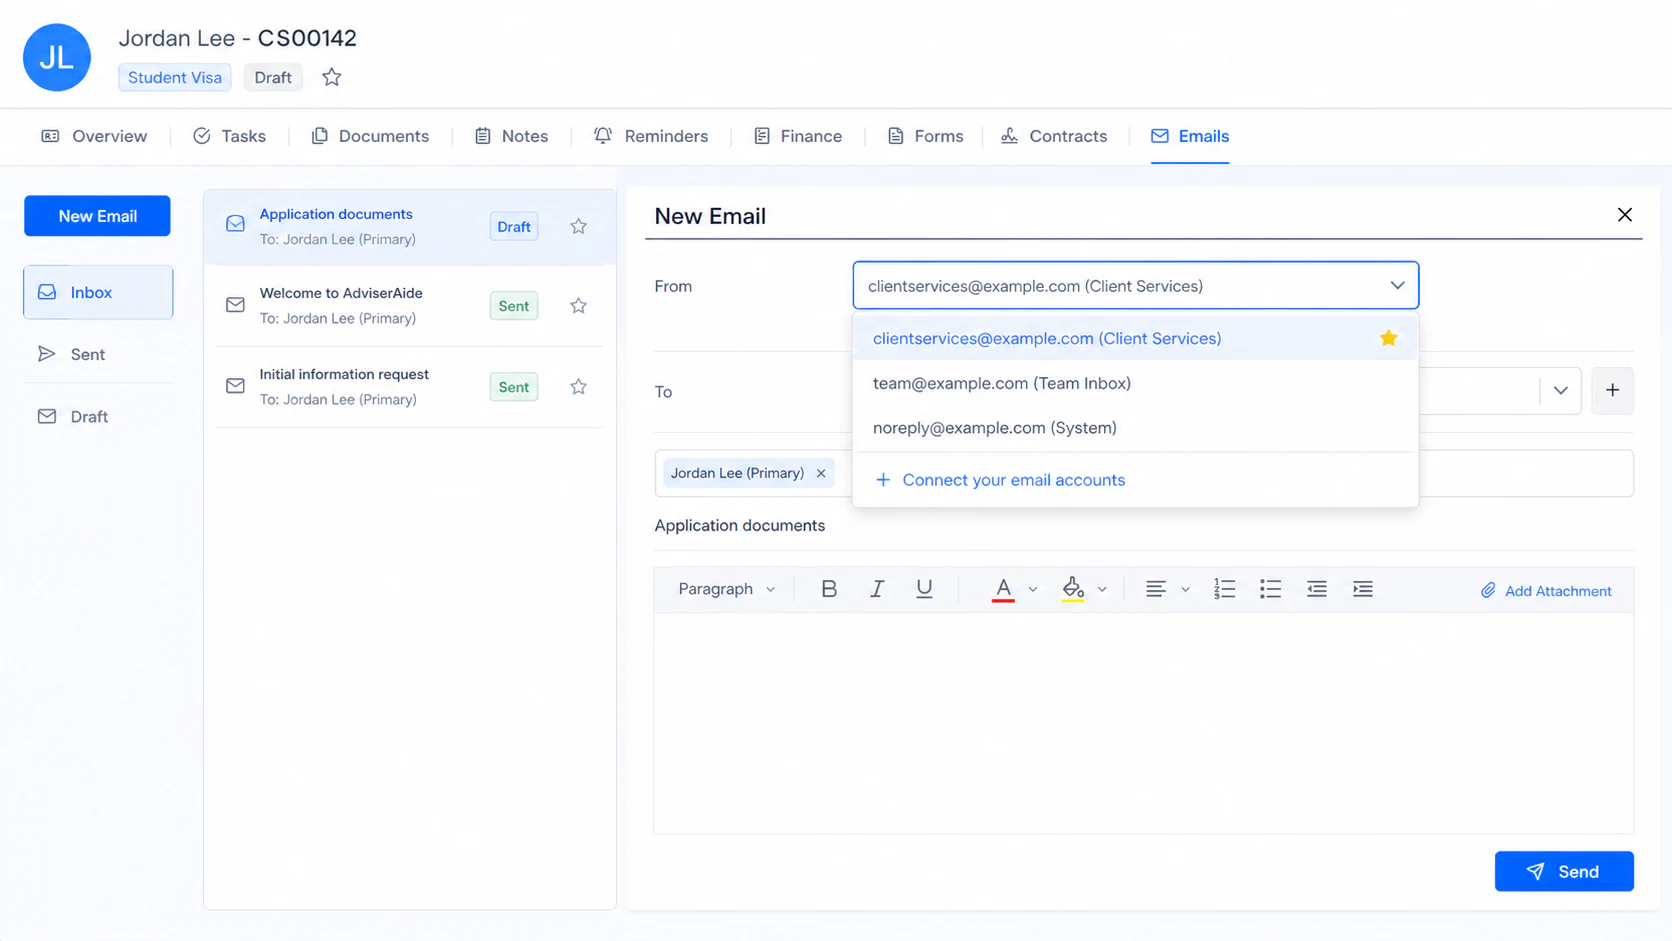Star the Initial information request email
This screenshot has width=1672, height=941.
pyautogui.click(x=578, y=387)
